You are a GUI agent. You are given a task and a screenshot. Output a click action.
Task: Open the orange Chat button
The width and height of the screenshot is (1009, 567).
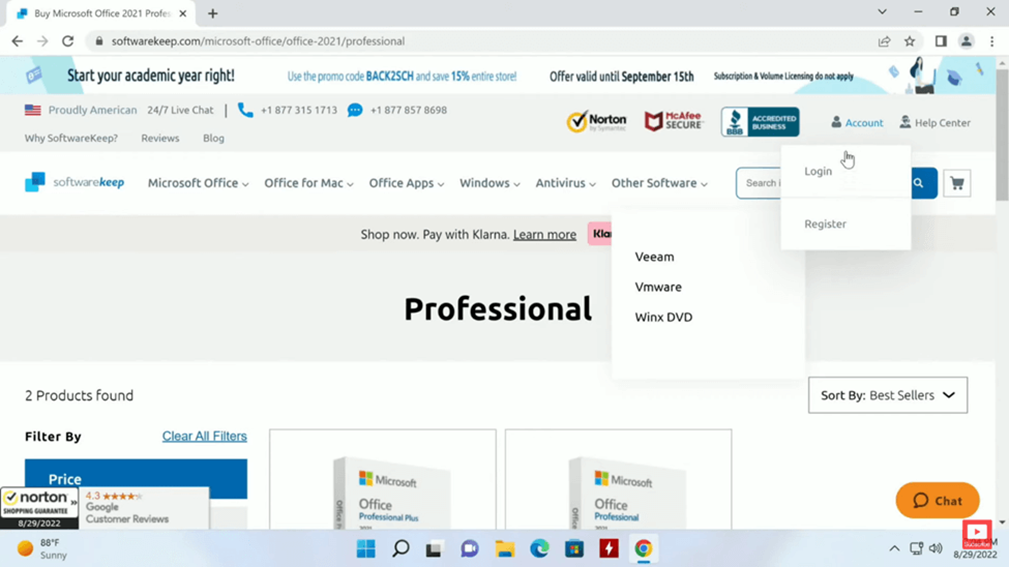pyautogui.click(x=938, y=501)
